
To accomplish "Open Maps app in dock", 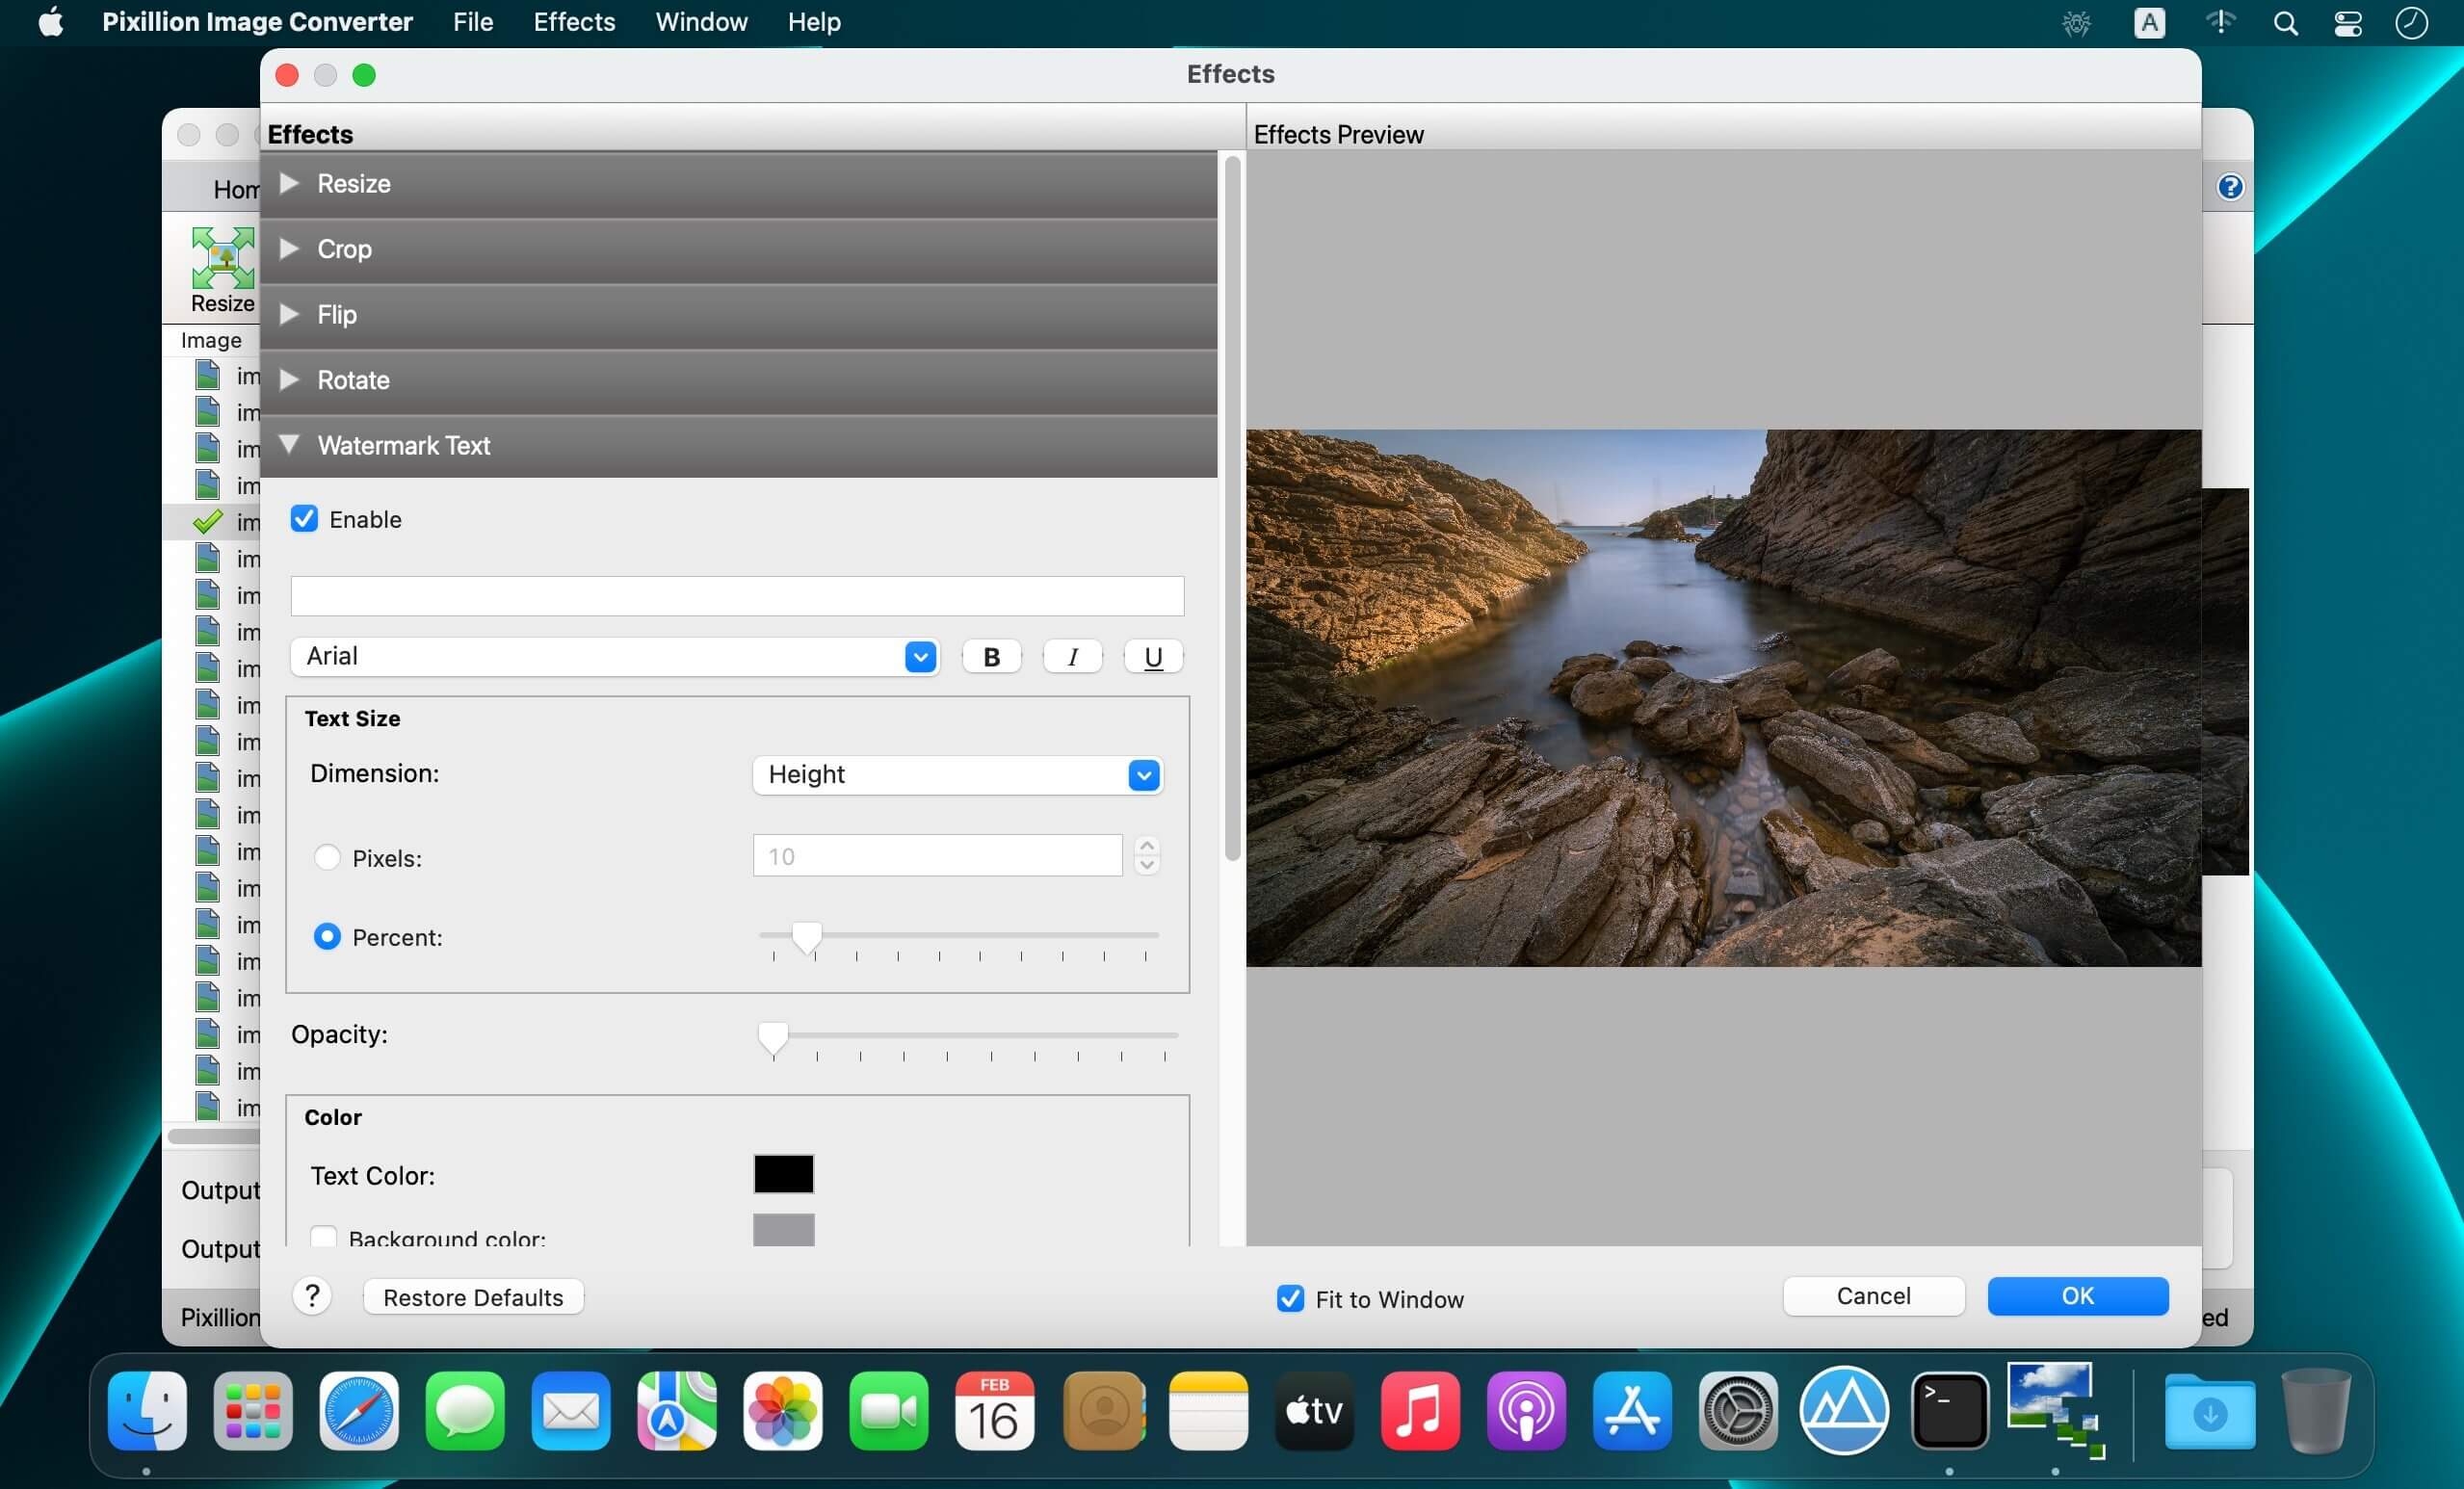I will point(677,1411).
